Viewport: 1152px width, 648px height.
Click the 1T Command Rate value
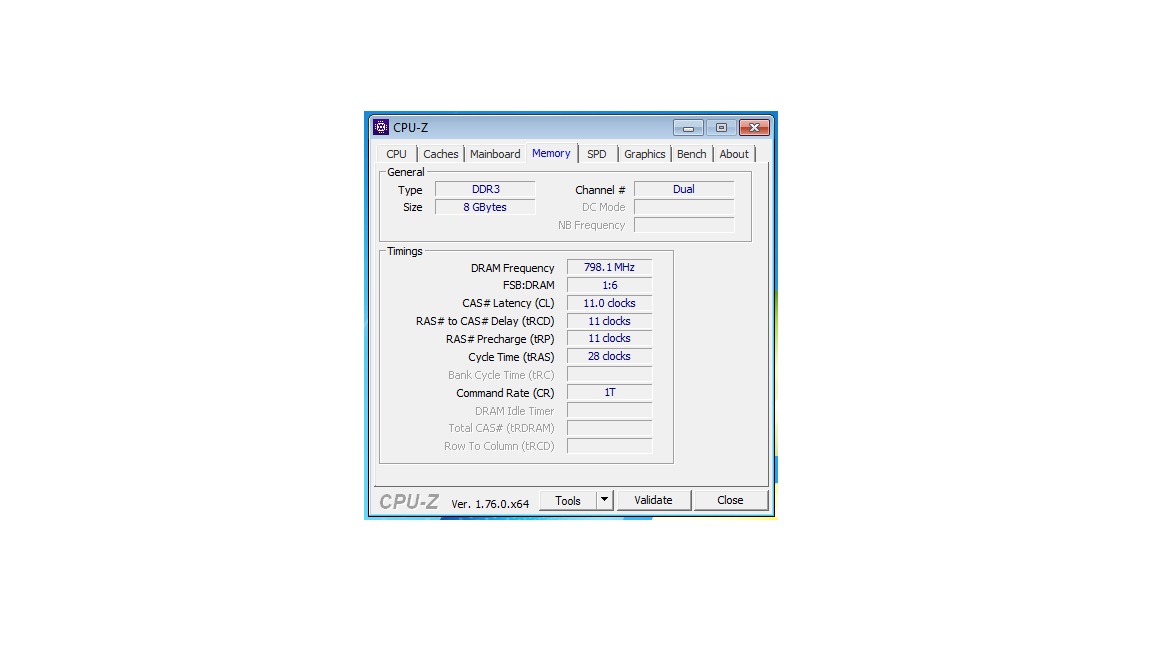[x=609, y=392]
